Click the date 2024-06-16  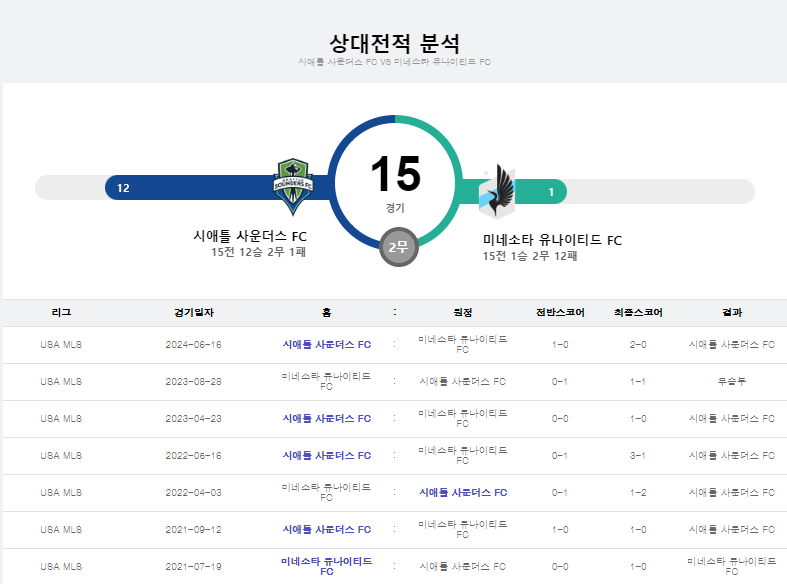coord(193,345)
